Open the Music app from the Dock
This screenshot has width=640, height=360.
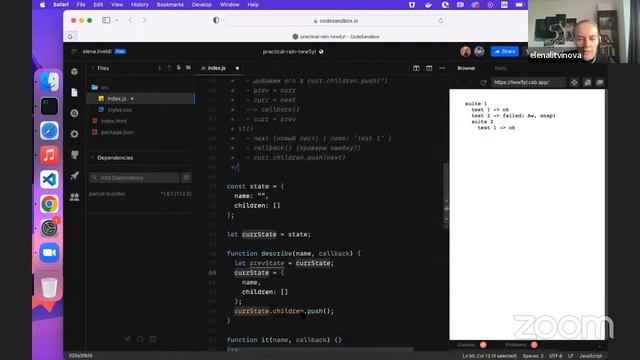point(49,155)
